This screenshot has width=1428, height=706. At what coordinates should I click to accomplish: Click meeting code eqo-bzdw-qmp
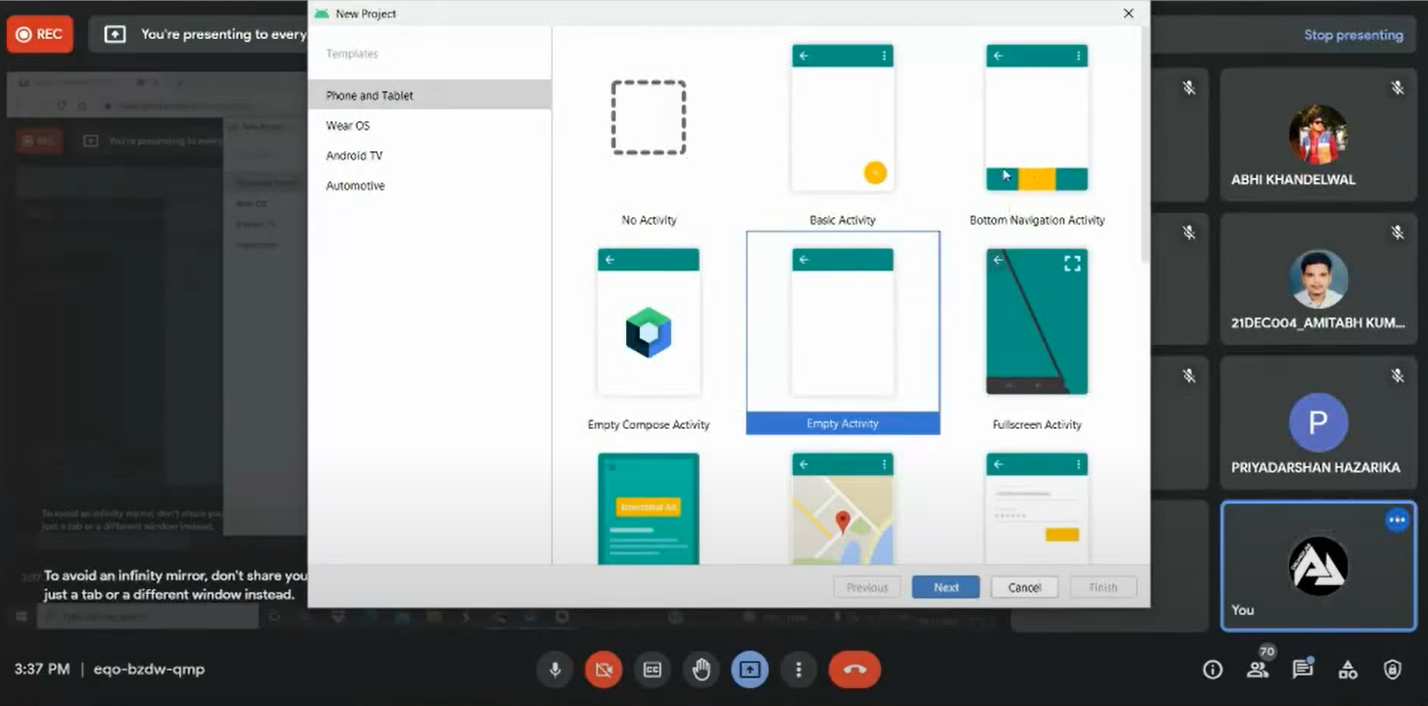click(x=149, y=669)
